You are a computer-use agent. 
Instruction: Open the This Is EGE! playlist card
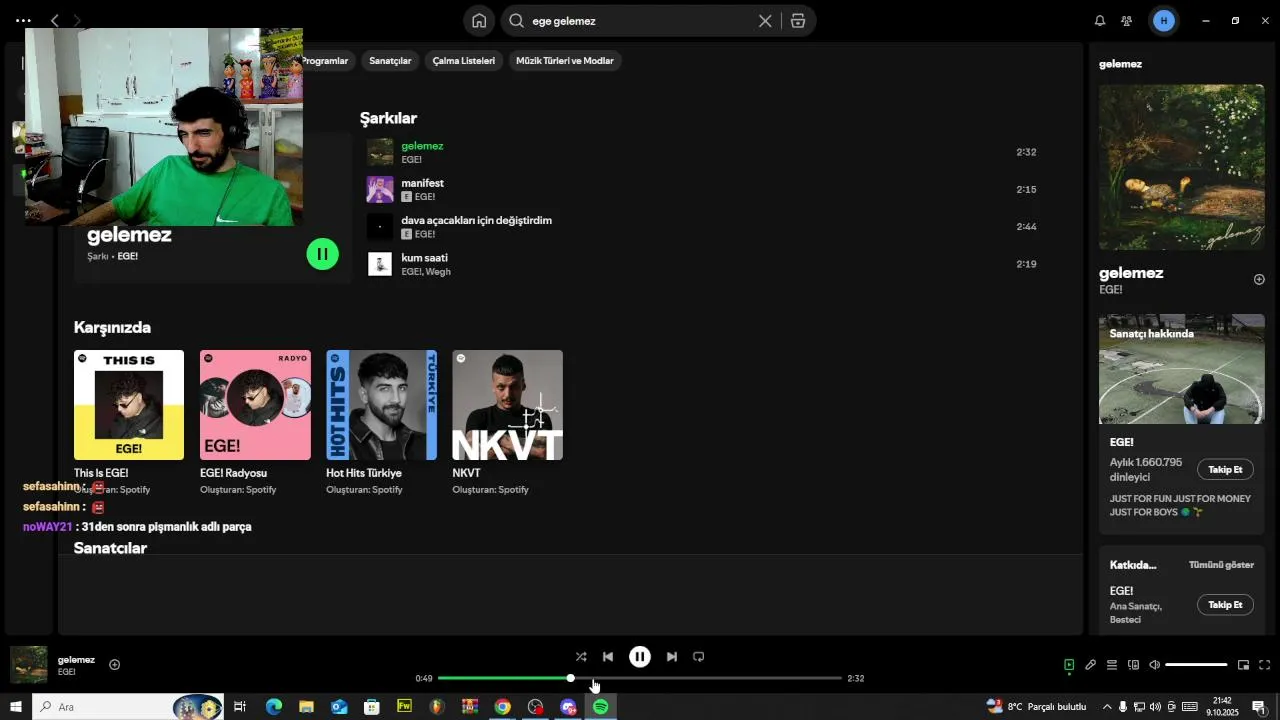click(129, 423)
